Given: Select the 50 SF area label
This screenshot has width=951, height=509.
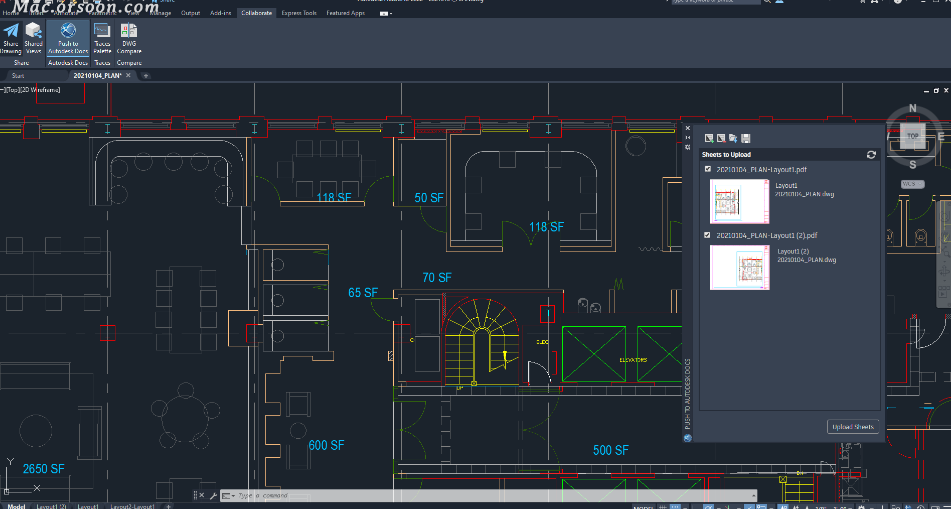Looking at the screenshot, I should (429, 198).
